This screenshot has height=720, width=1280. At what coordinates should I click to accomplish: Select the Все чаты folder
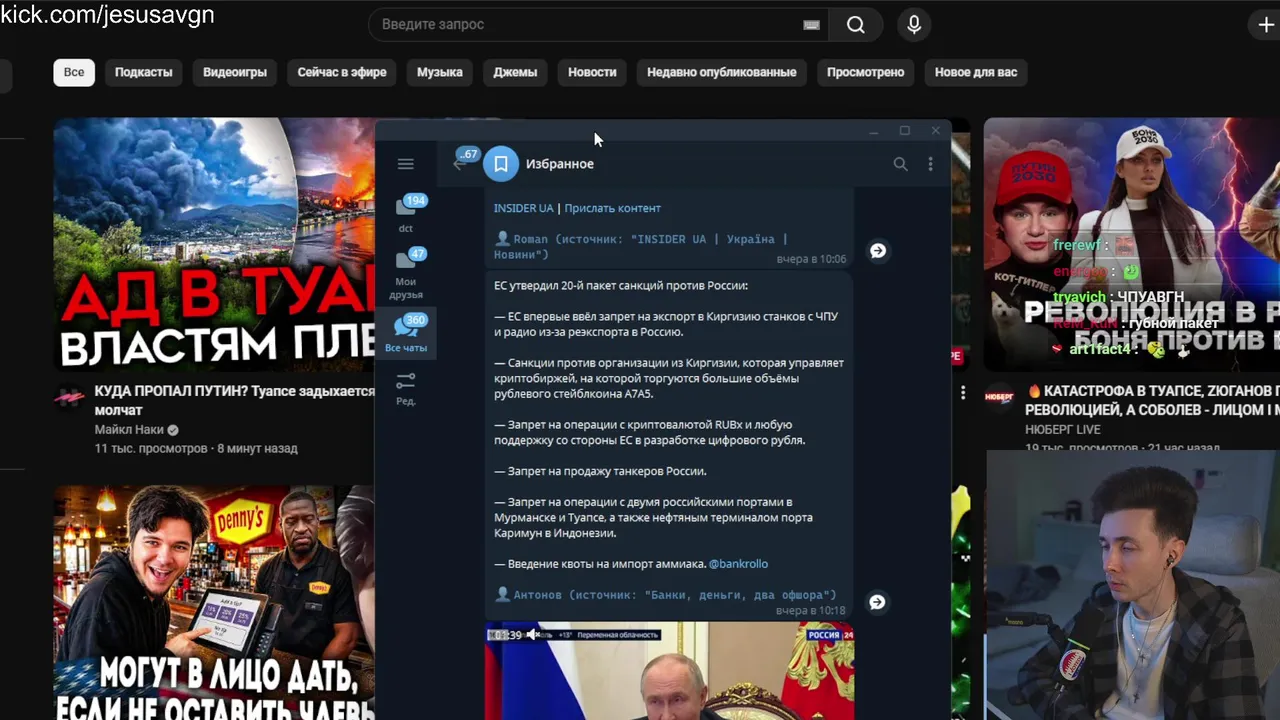(x=406, y=333)
